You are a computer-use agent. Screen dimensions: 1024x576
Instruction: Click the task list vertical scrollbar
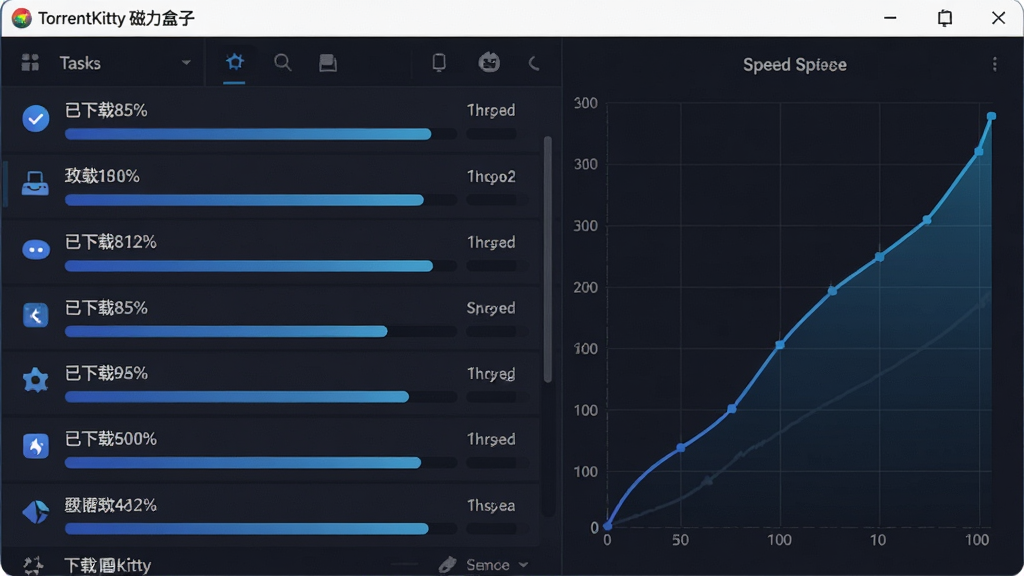pos(547,259)
